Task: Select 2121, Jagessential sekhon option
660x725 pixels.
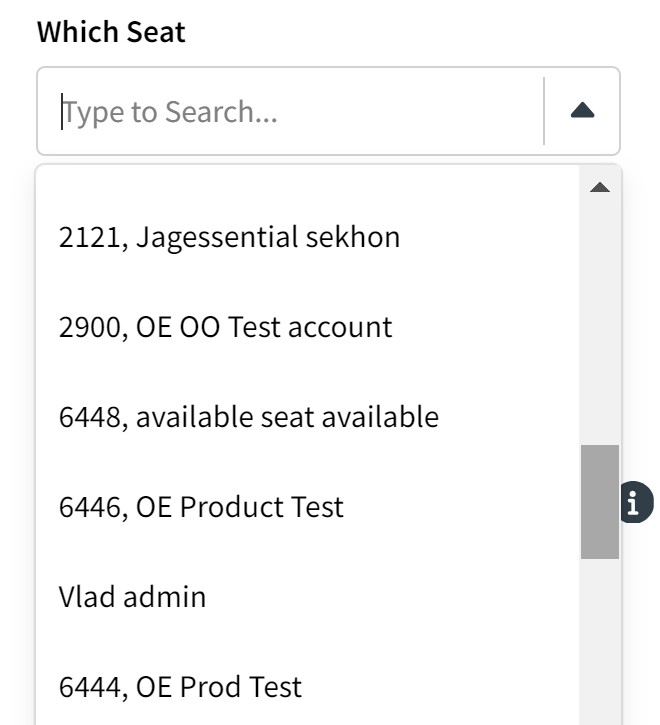Action: [x=229, y=237]
